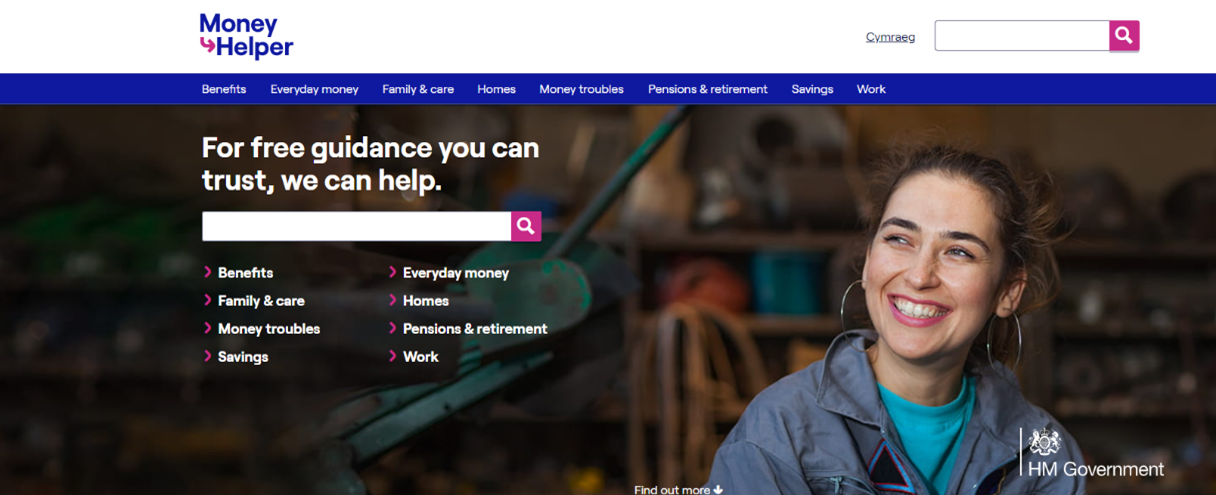Viewport: 1216px width, 495px height.
Task: Click the hero search magnifier button
Action: [x=526, y=226]
